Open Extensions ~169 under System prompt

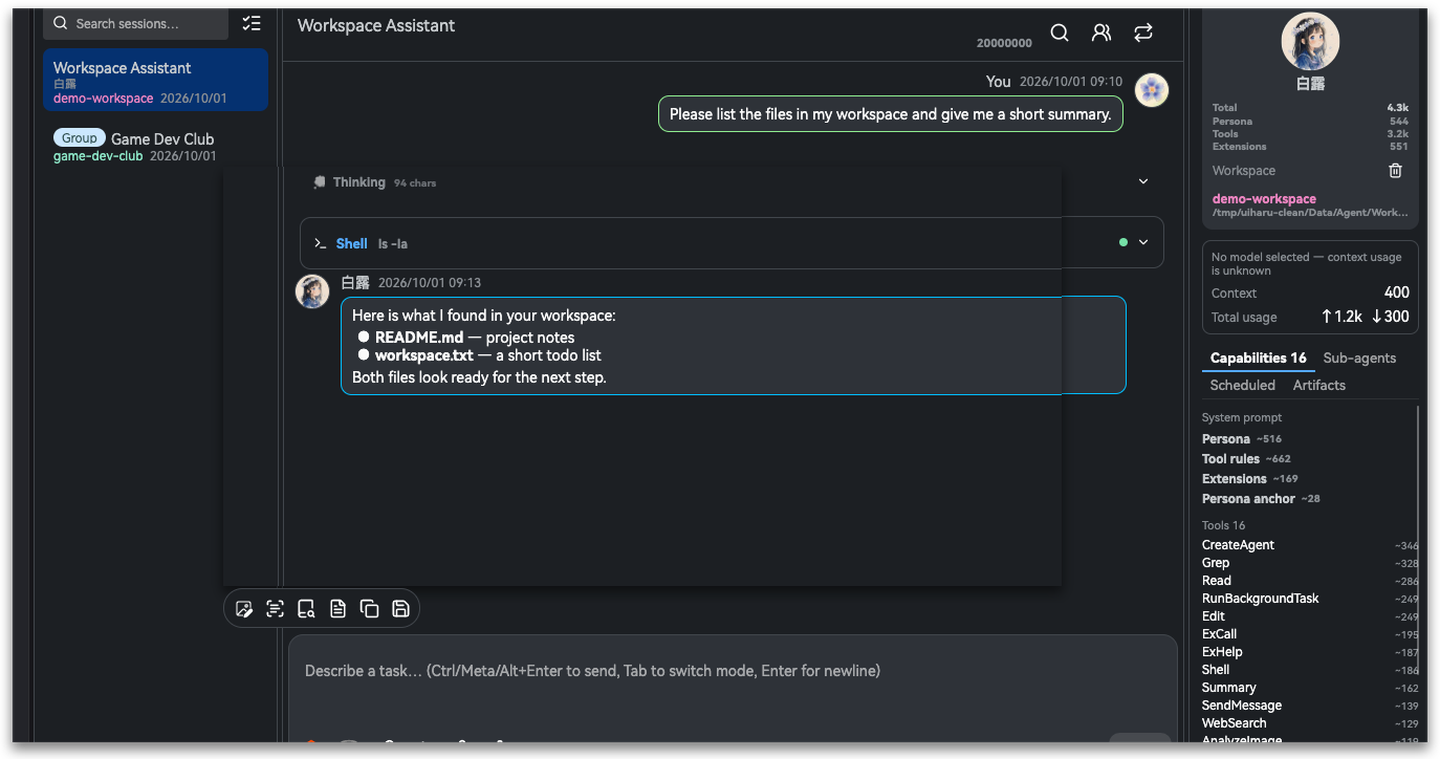pos(1250,479)
